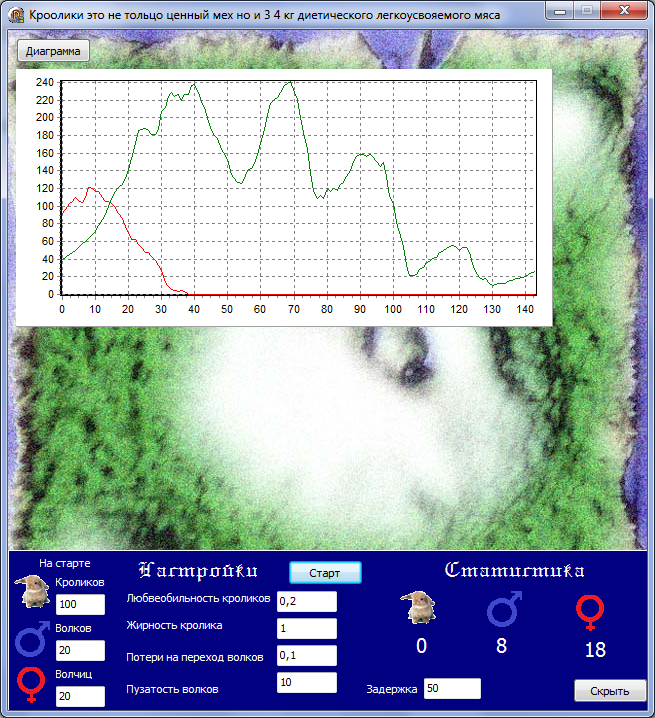Click the Статистика heading
The image size is (655, 718).
click(515, 570)
